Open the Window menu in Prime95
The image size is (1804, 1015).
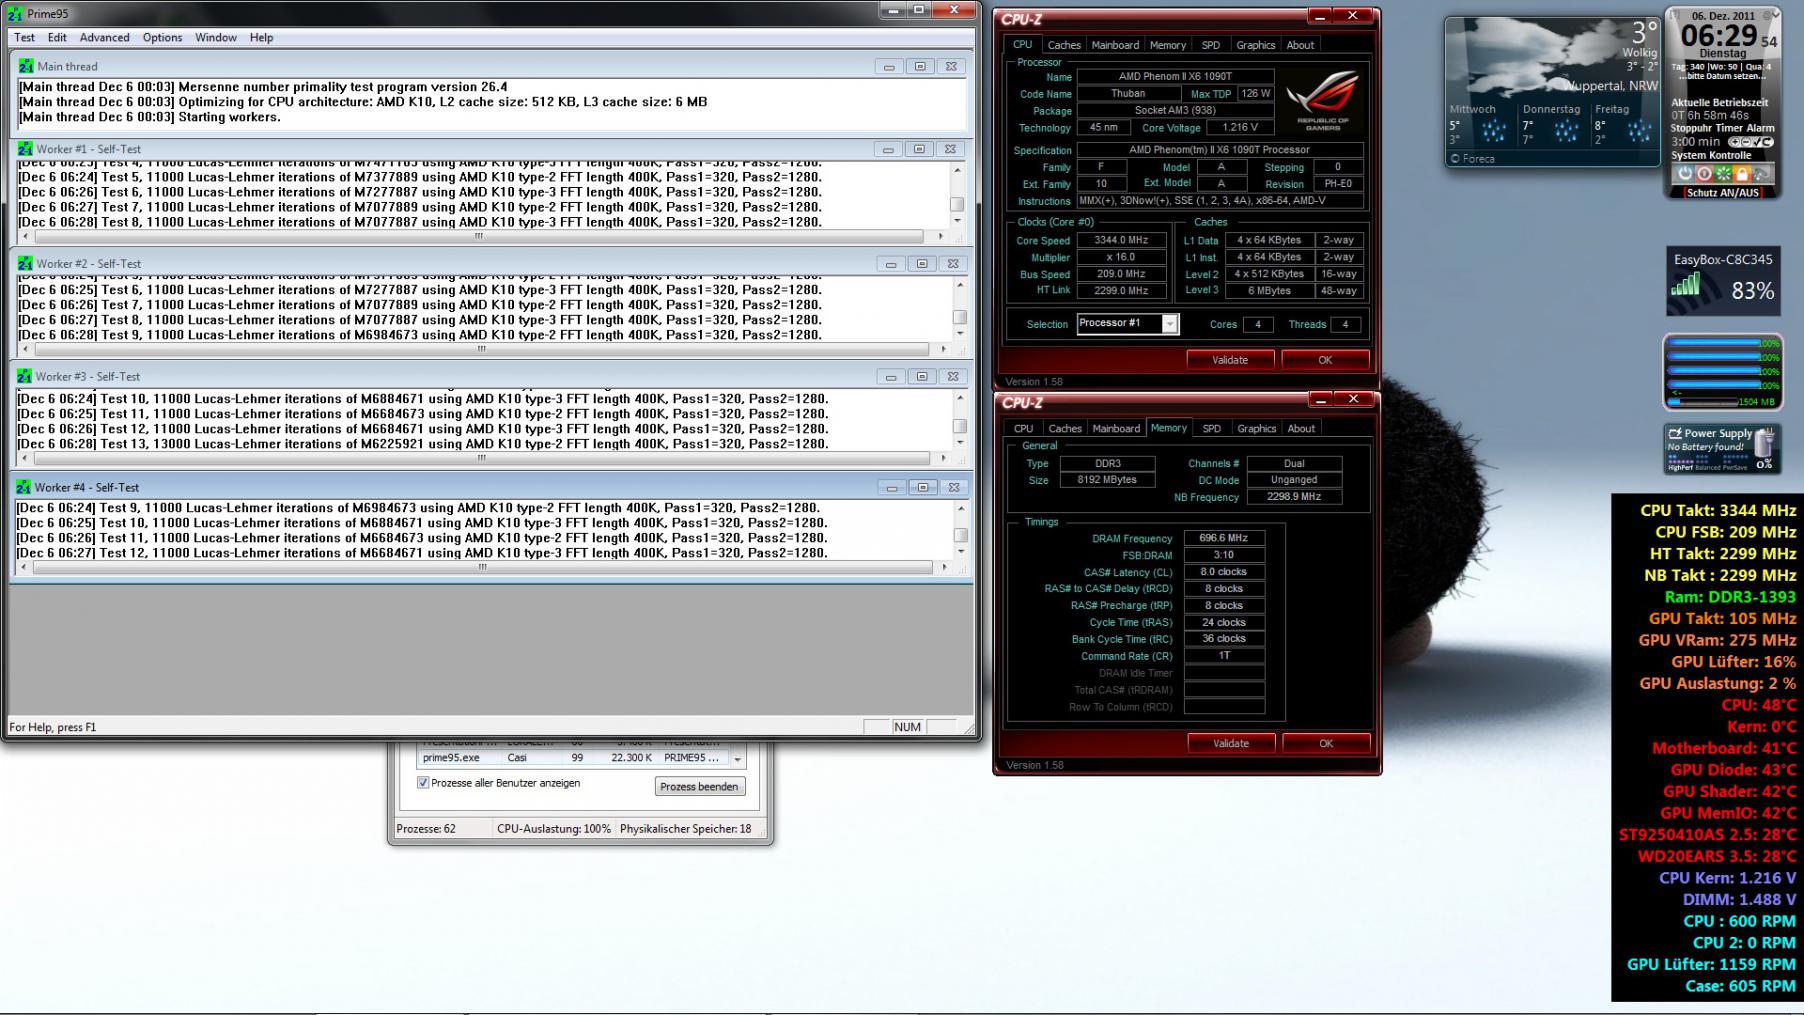pos(216,38)
